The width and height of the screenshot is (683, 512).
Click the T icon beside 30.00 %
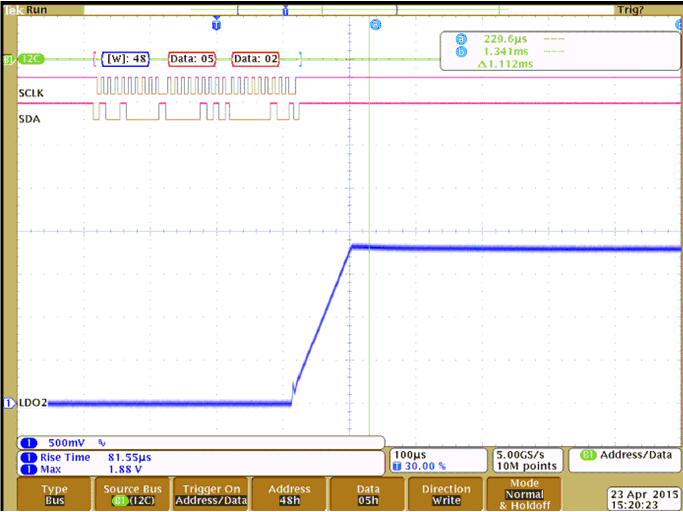(396, 466)
